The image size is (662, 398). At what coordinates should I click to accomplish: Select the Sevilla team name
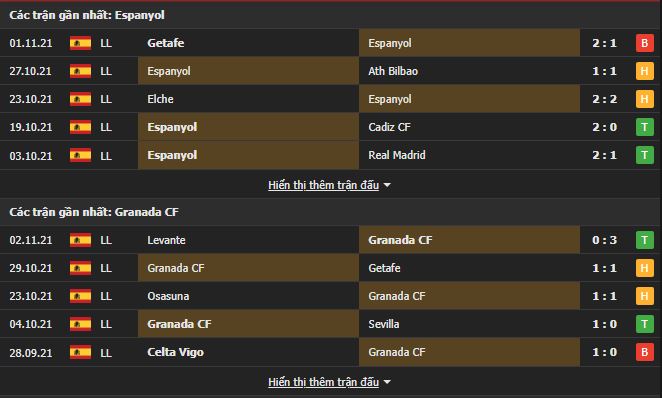click(383, 324)
